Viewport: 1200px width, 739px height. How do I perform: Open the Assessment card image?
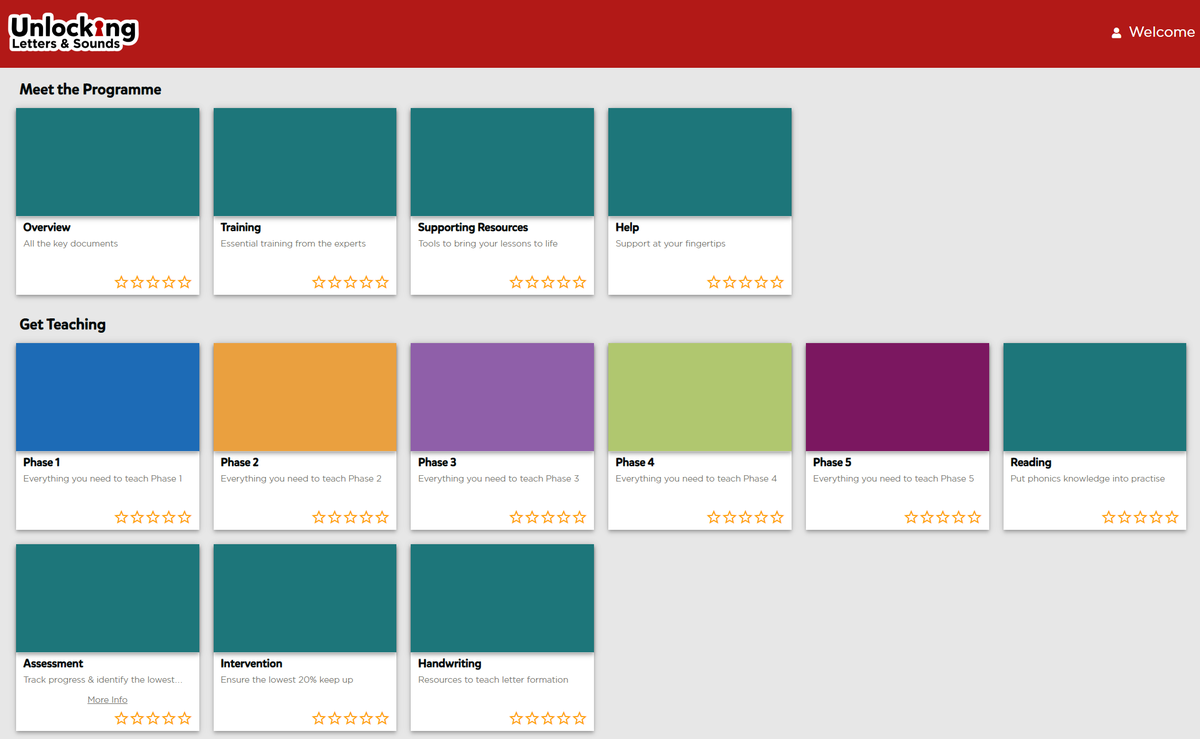[x=108, y=598]
